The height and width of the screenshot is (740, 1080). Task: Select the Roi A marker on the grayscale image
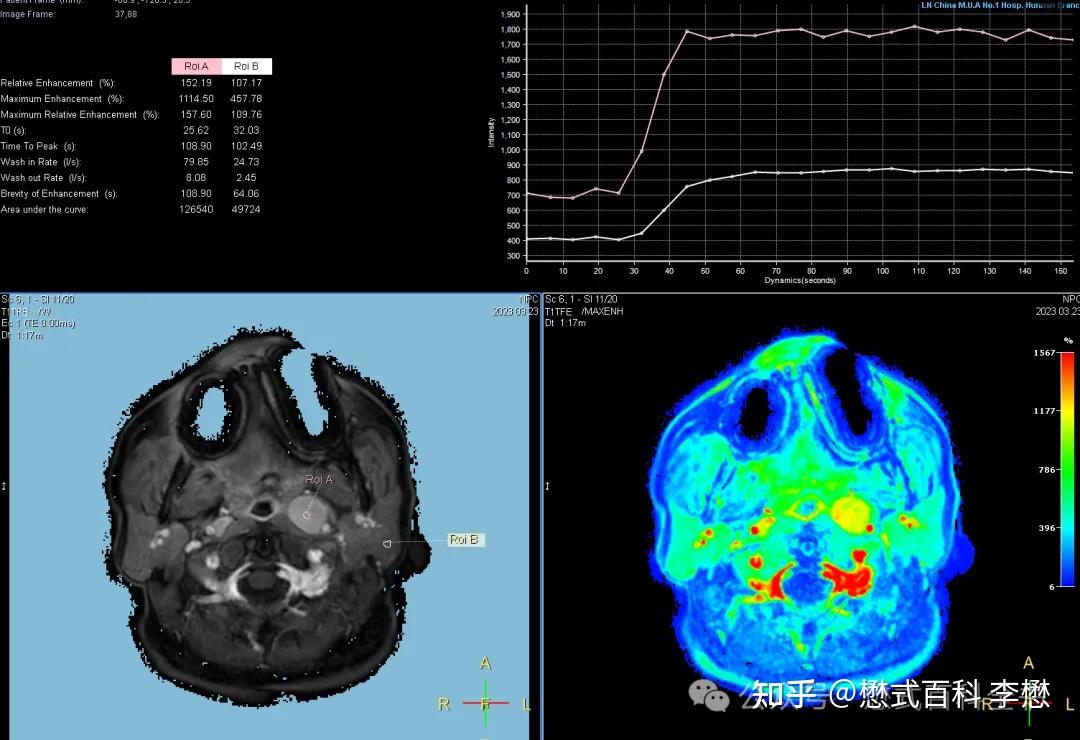point(317,478)
